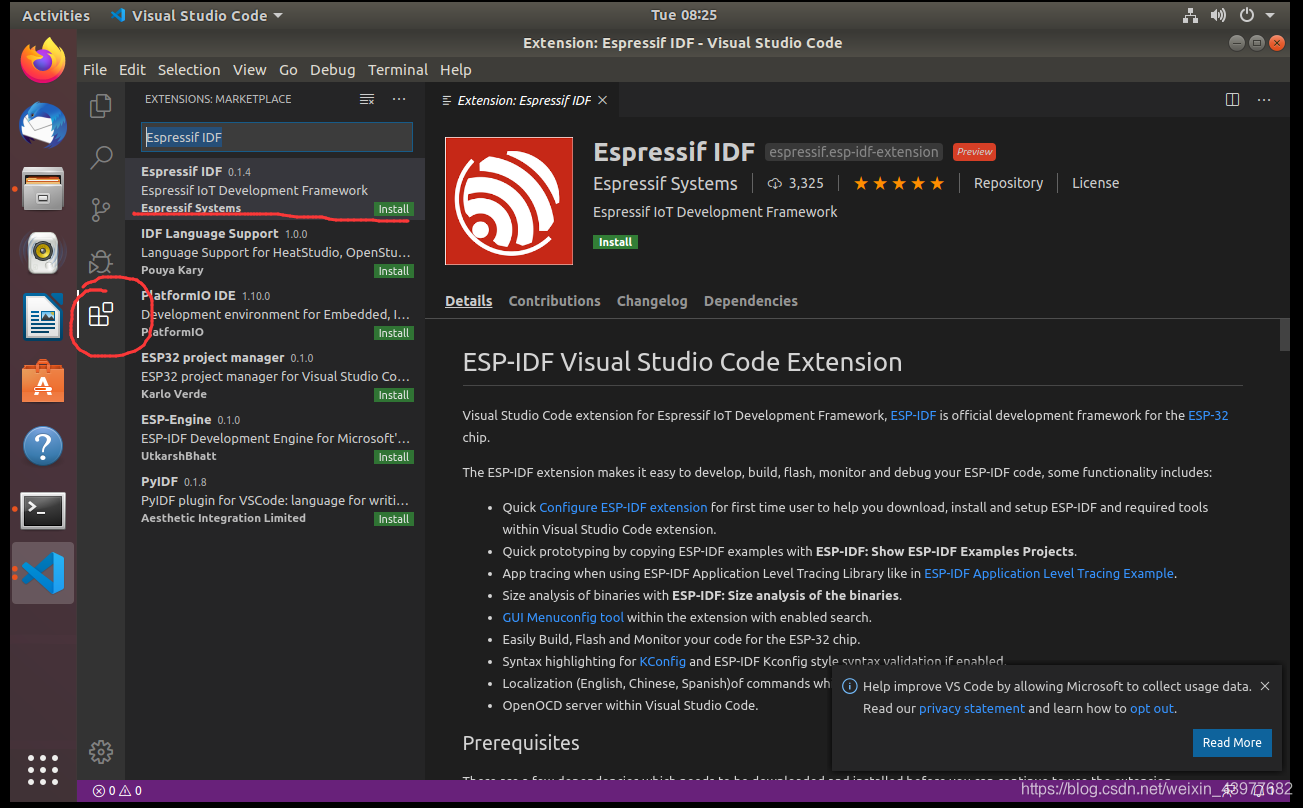Open GUI Menuconfig tool link
Viewport: 1303px width, 808px height.
click(x=563, y=617)
